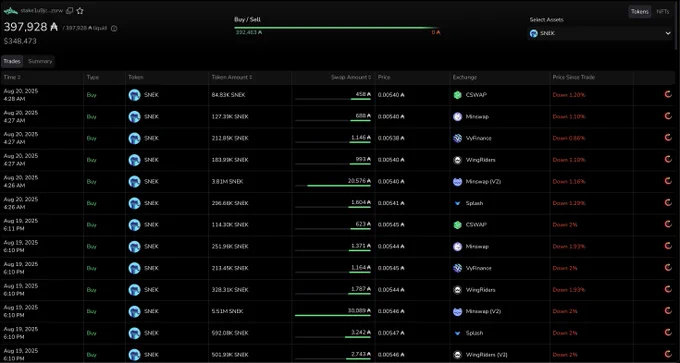680x363 pixels.
Task: Click the 'Down 1.20%' price change
Action: (569, 95)
